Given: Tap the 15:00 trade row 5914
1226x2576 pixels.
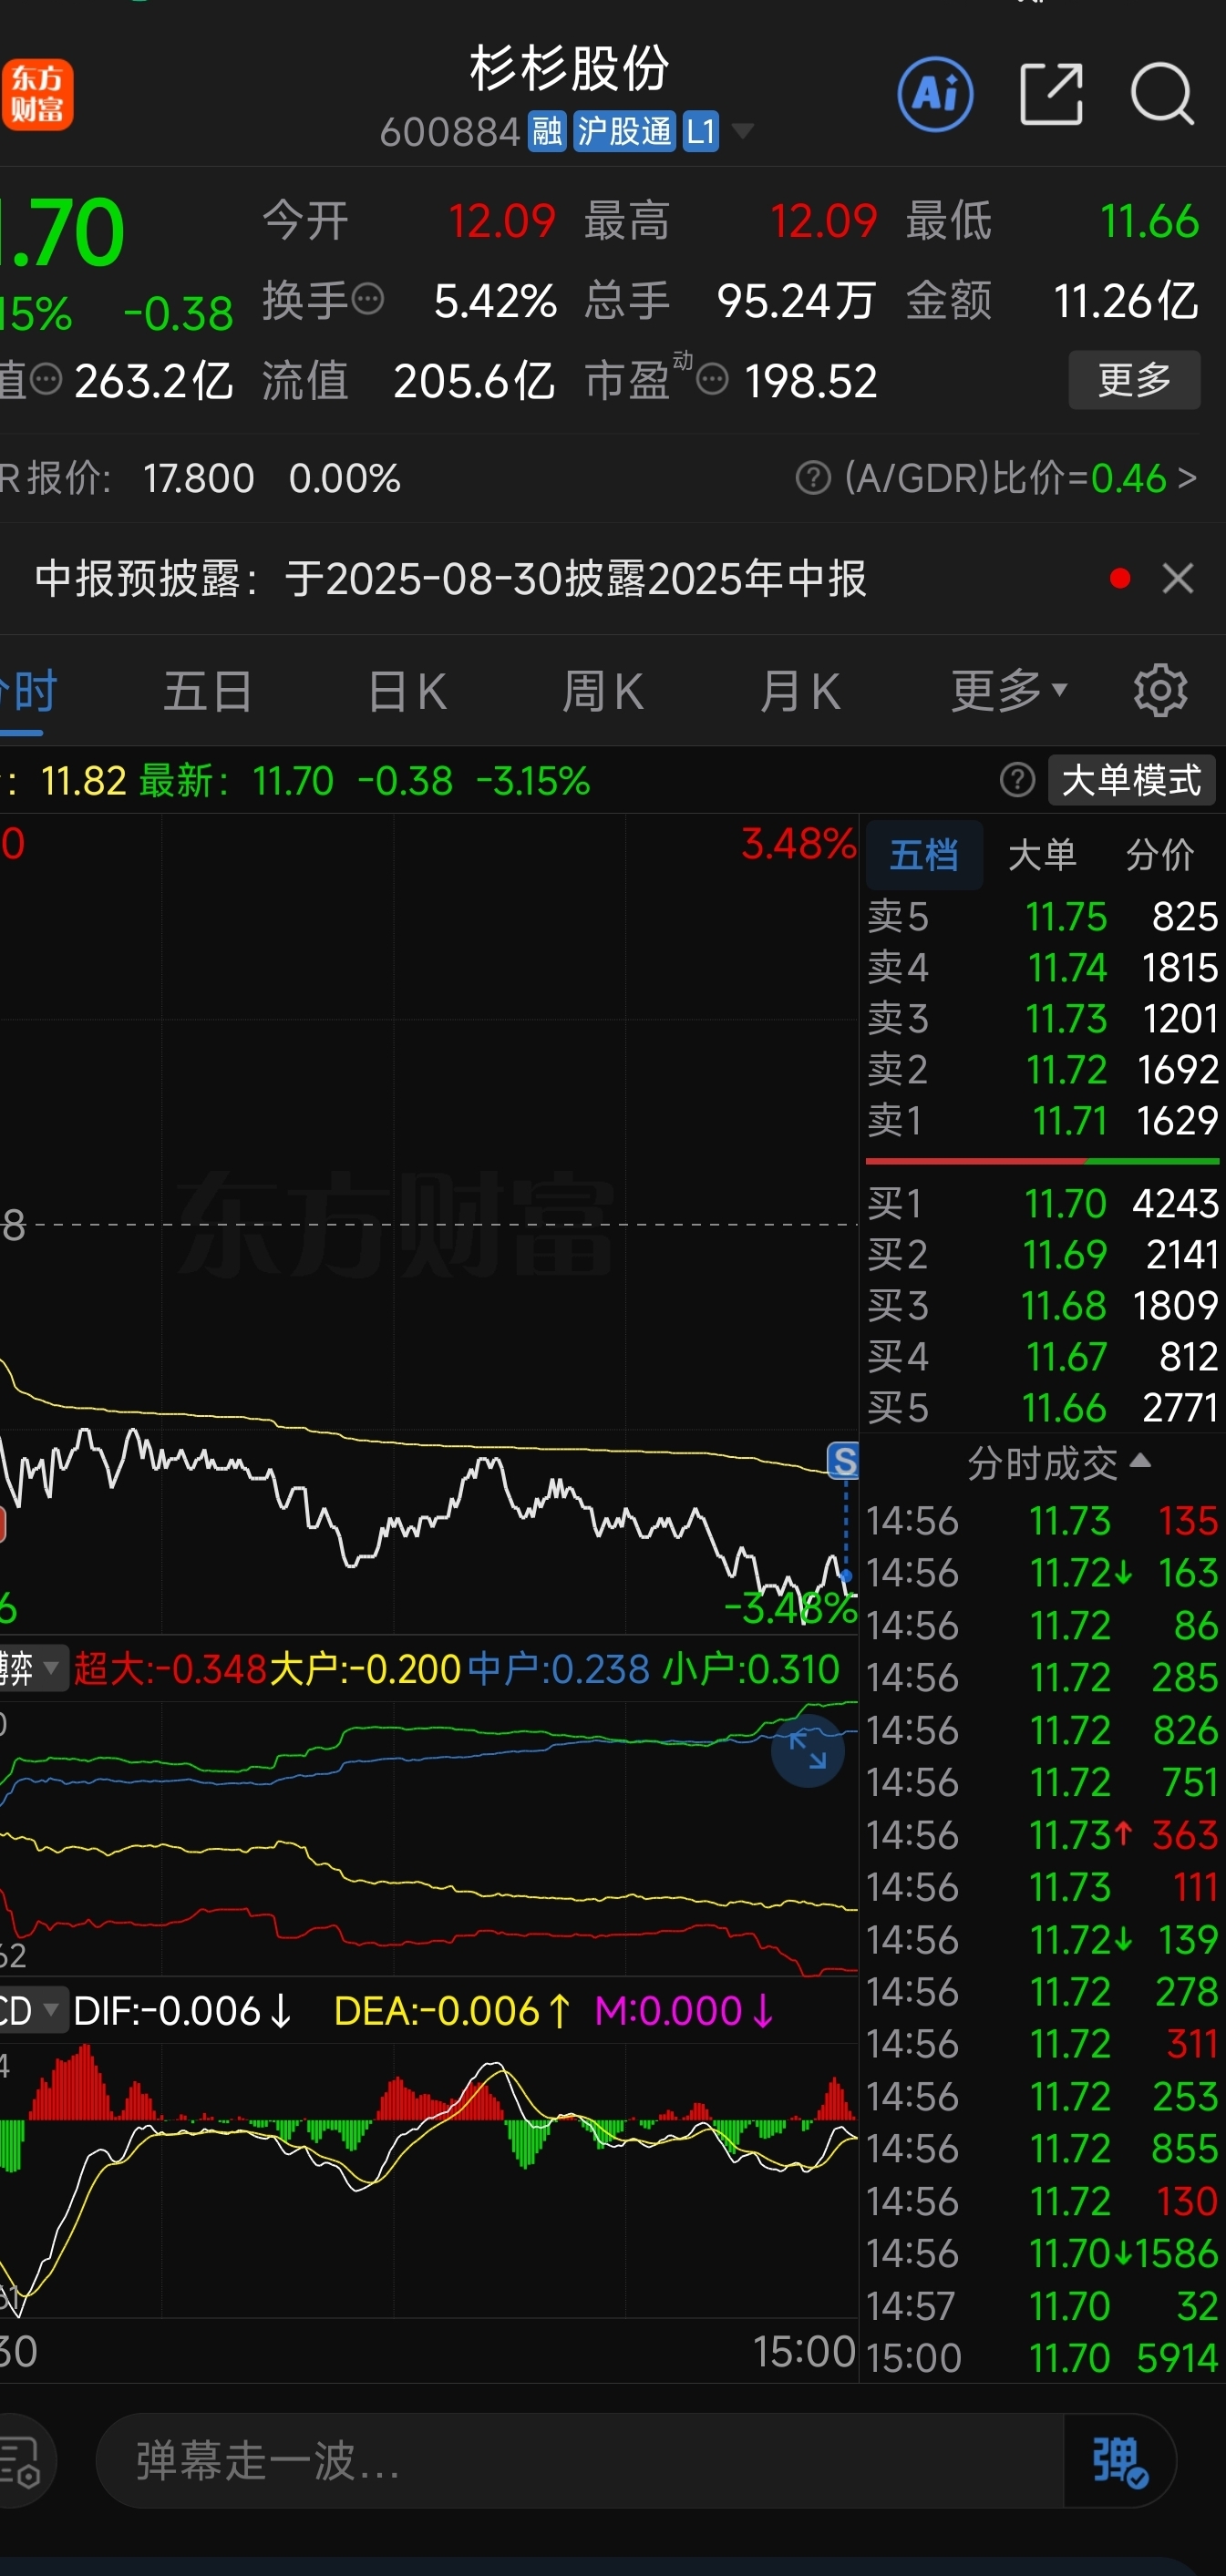Looking at the screenshot, I should click(x=1042, y=2359).
